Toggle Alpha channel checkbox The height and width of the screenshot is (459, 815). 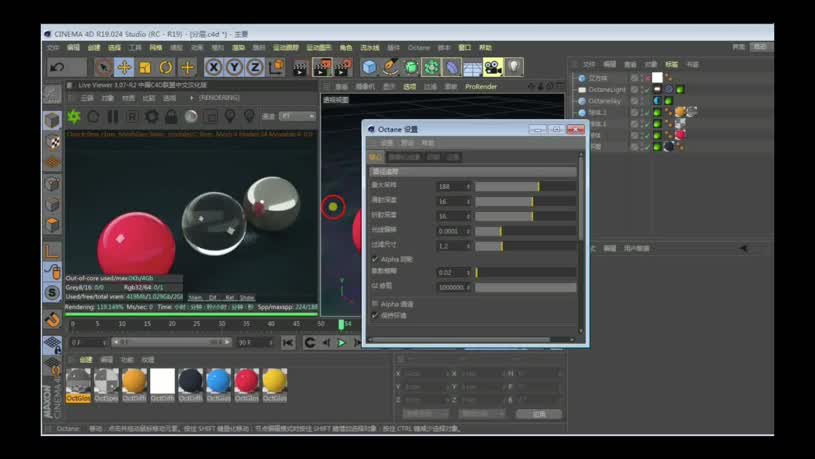[375, 304]
